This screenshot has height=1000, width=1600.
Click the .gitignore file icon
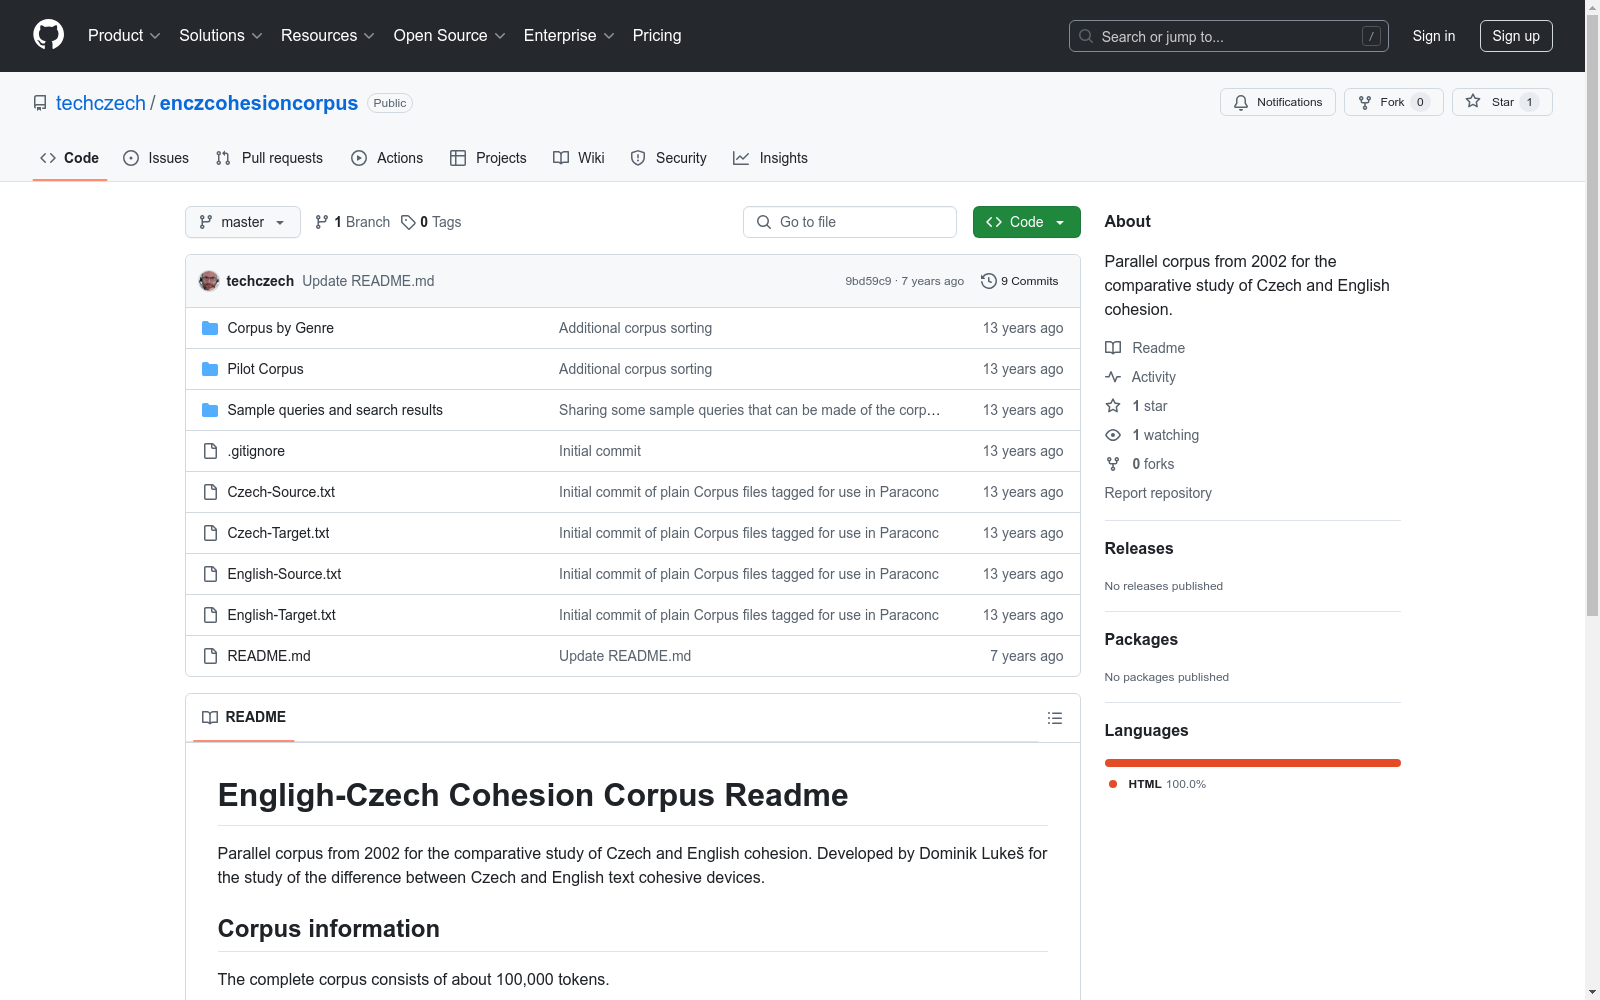pos(210,451)
